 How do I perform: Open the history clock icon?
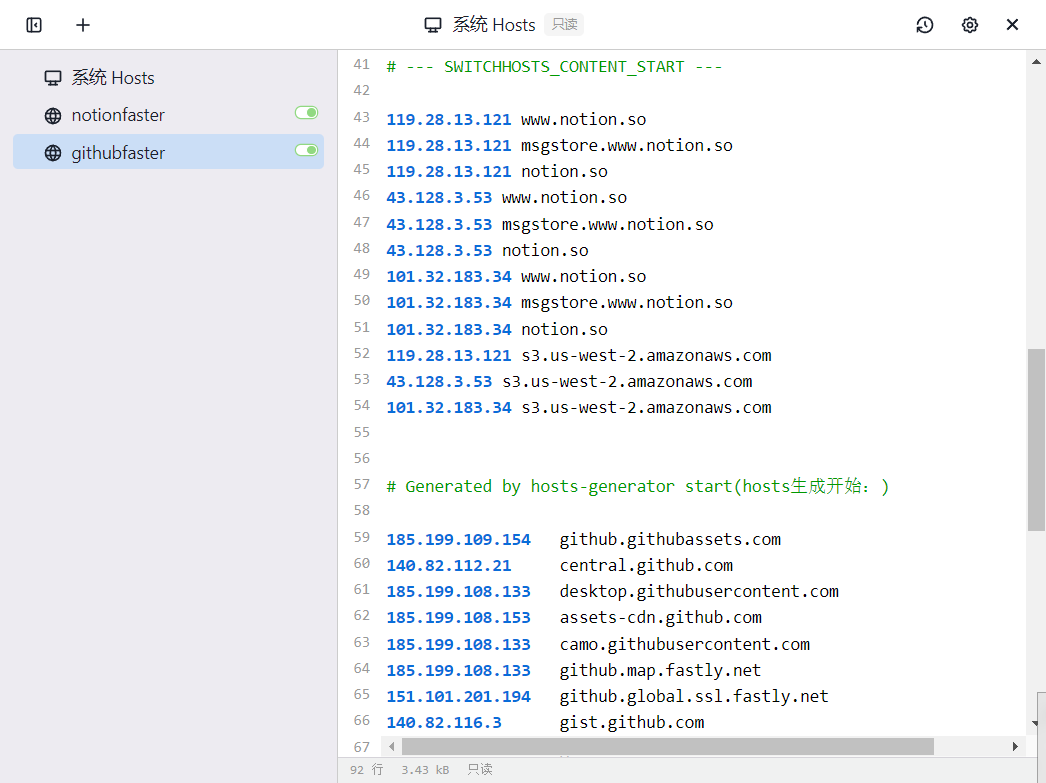click(925, 25)
